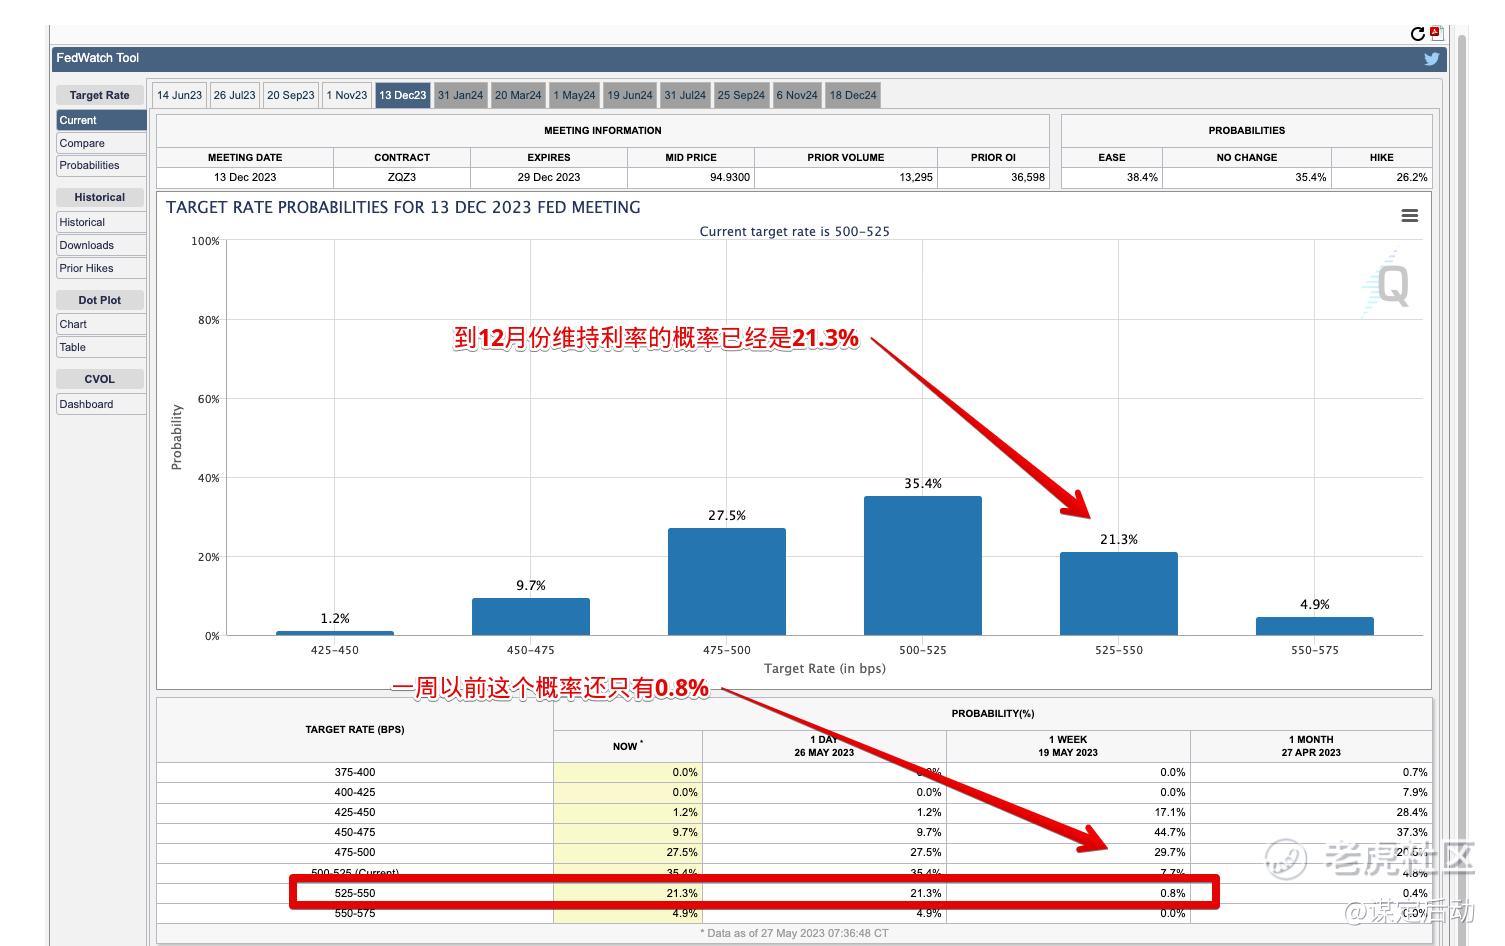Open the 1 Nov23 meeting tab

(x=347, y=95)
